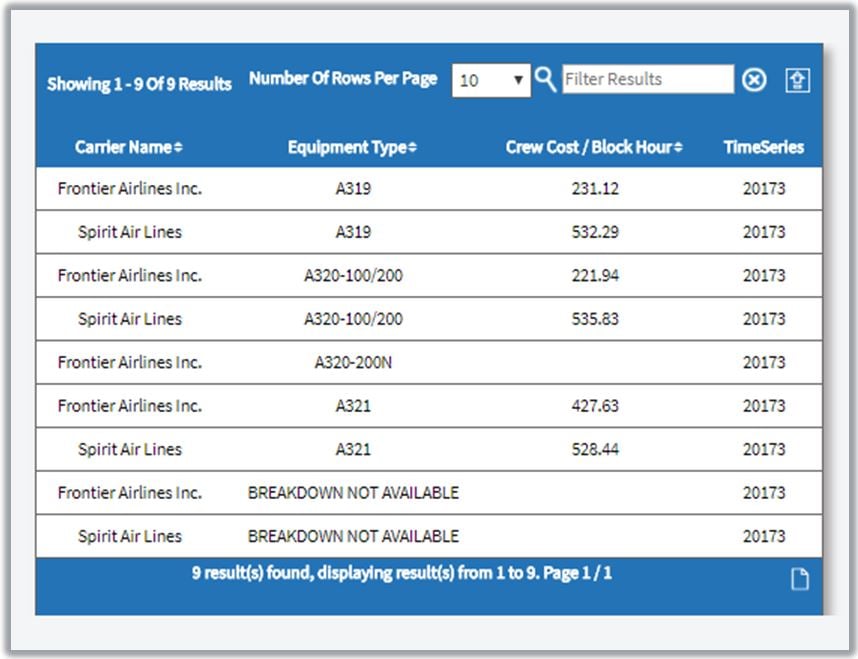This screenshot has height=659, width=858.
Task: Sort by Carrier Name using its sort arrows
Action: tap(178, 148)
